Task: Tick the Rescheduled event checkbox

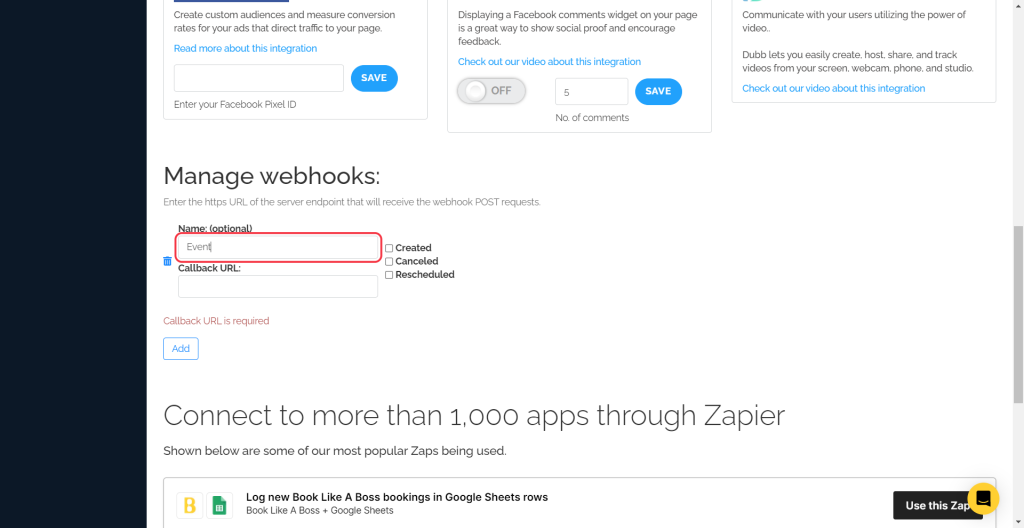Action: (x=389, y=274)
